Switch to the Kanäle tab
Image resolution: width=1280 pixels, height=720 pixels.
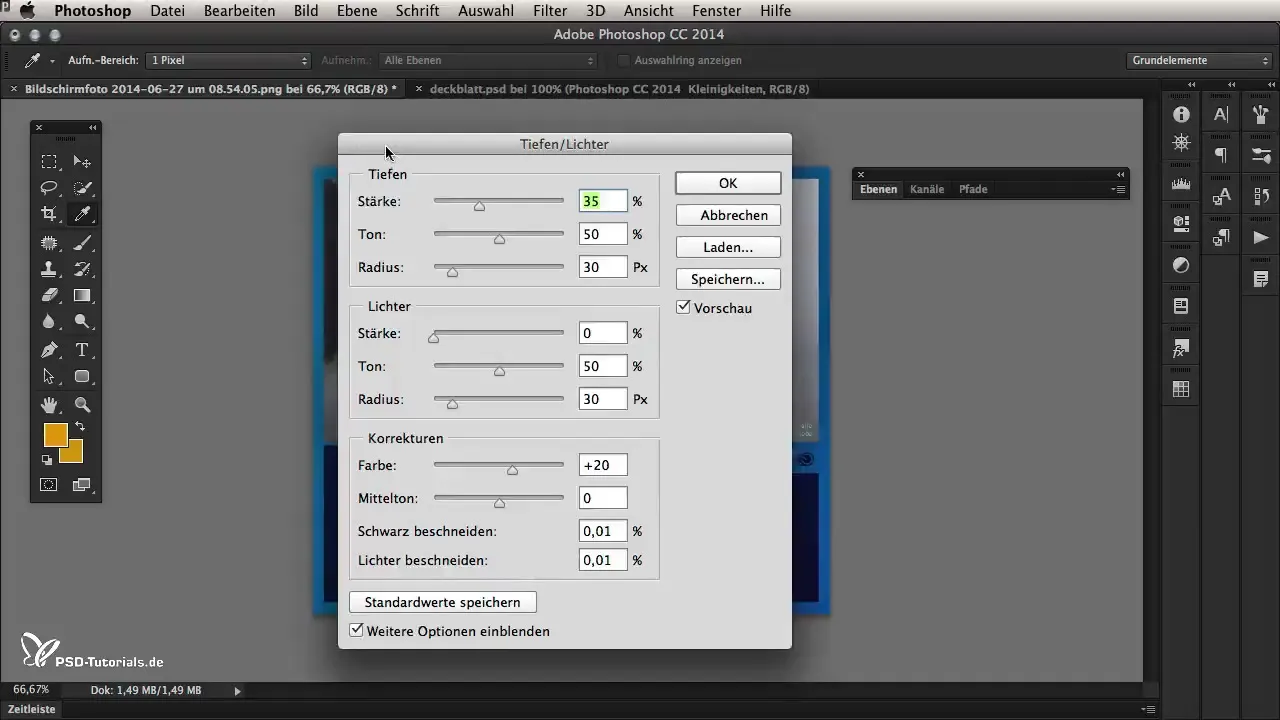coord(926,189)
